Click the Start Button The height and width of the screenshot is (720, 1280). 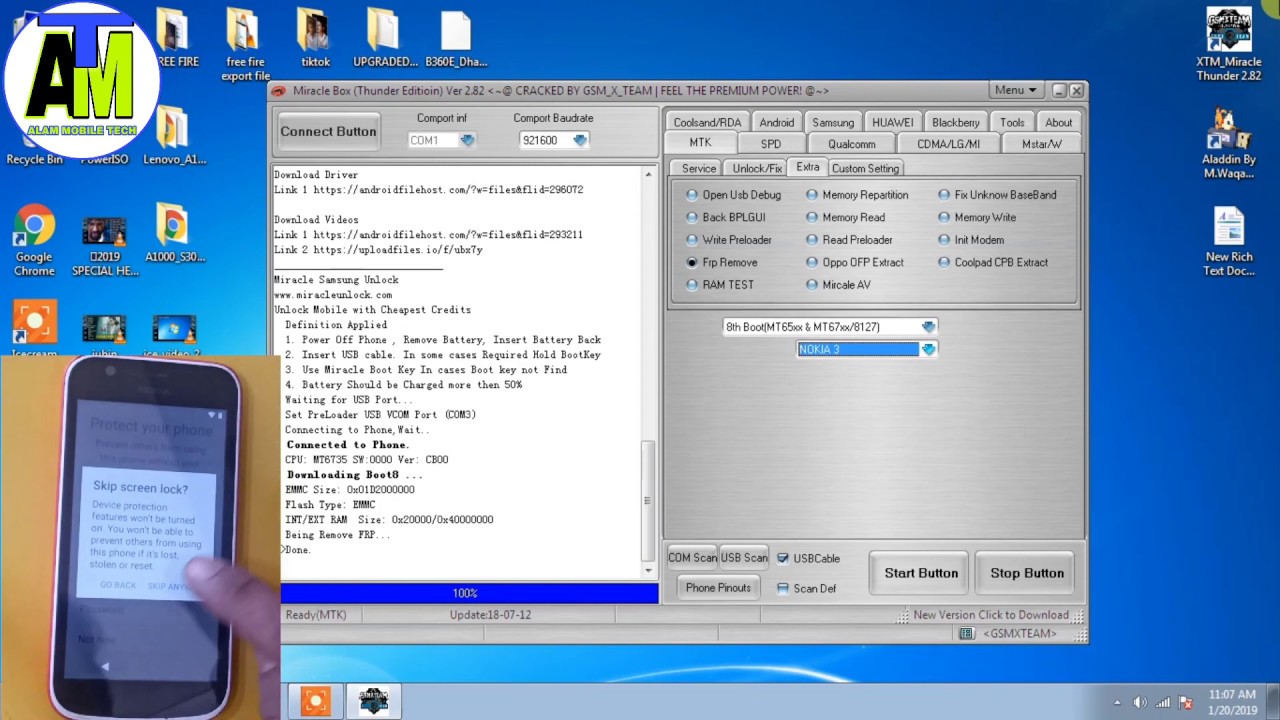pyautogui.click(x=921, y=573)
